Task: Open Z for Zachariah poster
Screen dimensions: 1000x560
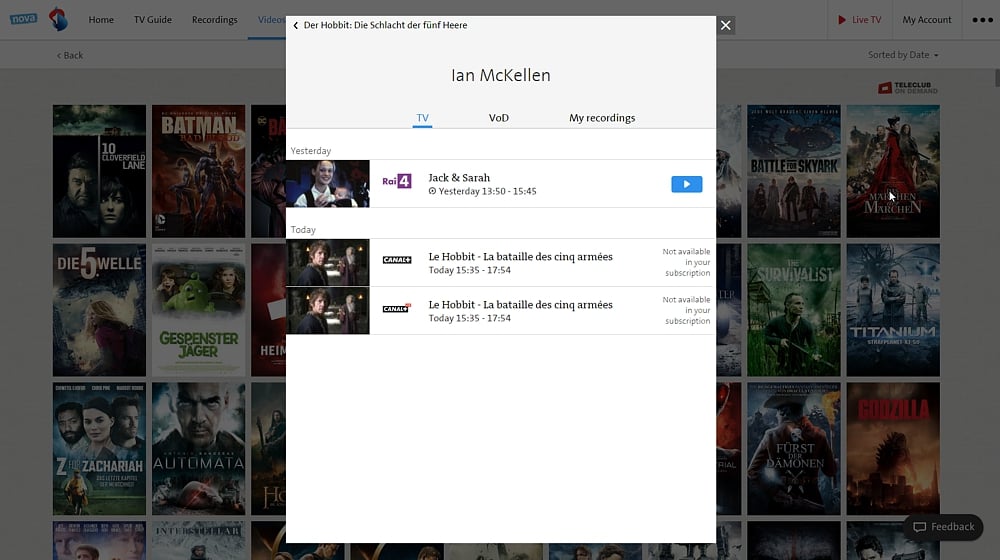Action: (x=99, y=449)
